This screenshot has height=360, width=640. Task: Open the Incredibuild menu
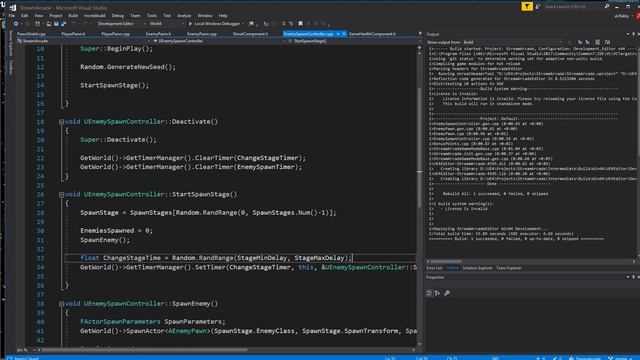[x=95, y=16]
